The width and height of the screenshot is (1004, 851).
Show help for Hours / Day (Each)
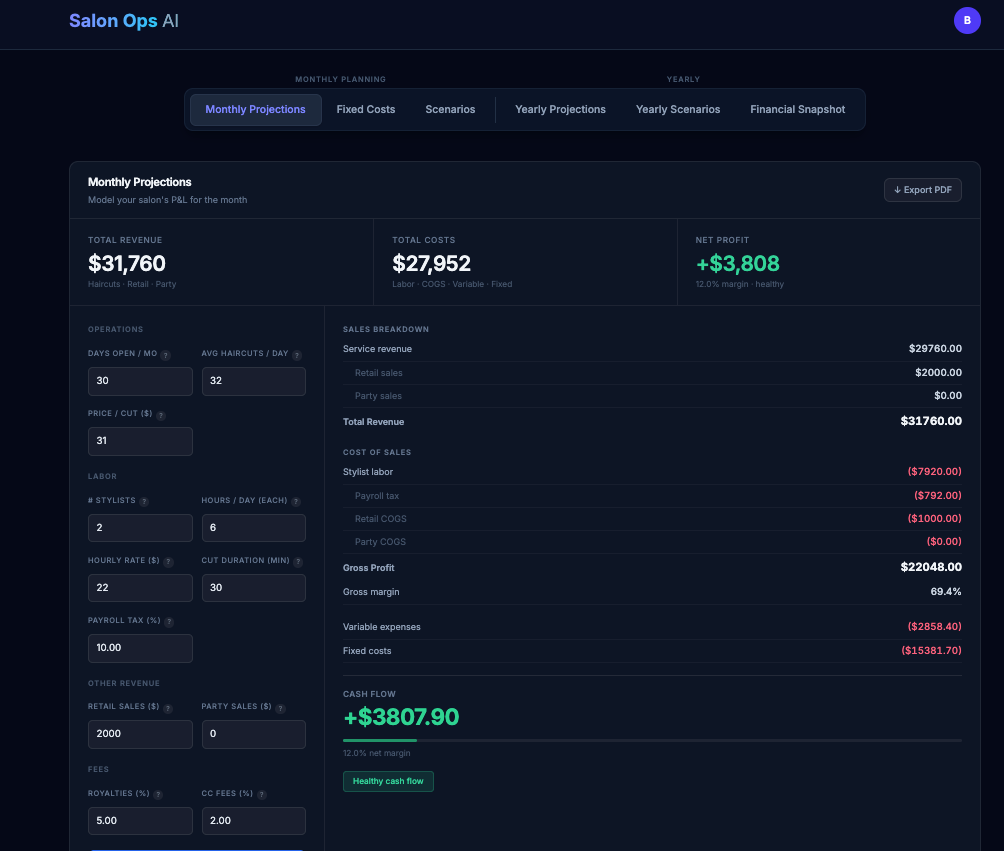pos(296,502)
